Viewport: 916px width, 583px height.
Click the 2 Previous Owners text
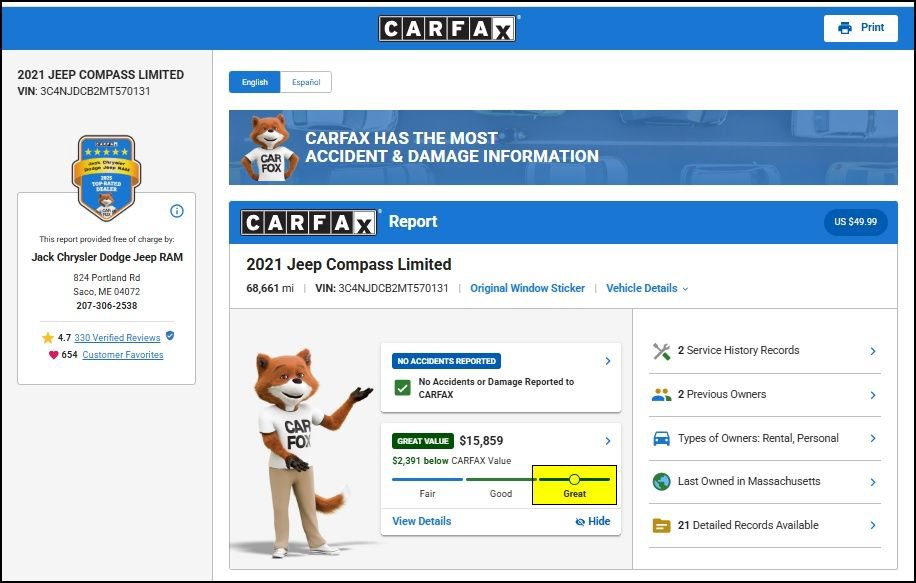click(722, 394)
